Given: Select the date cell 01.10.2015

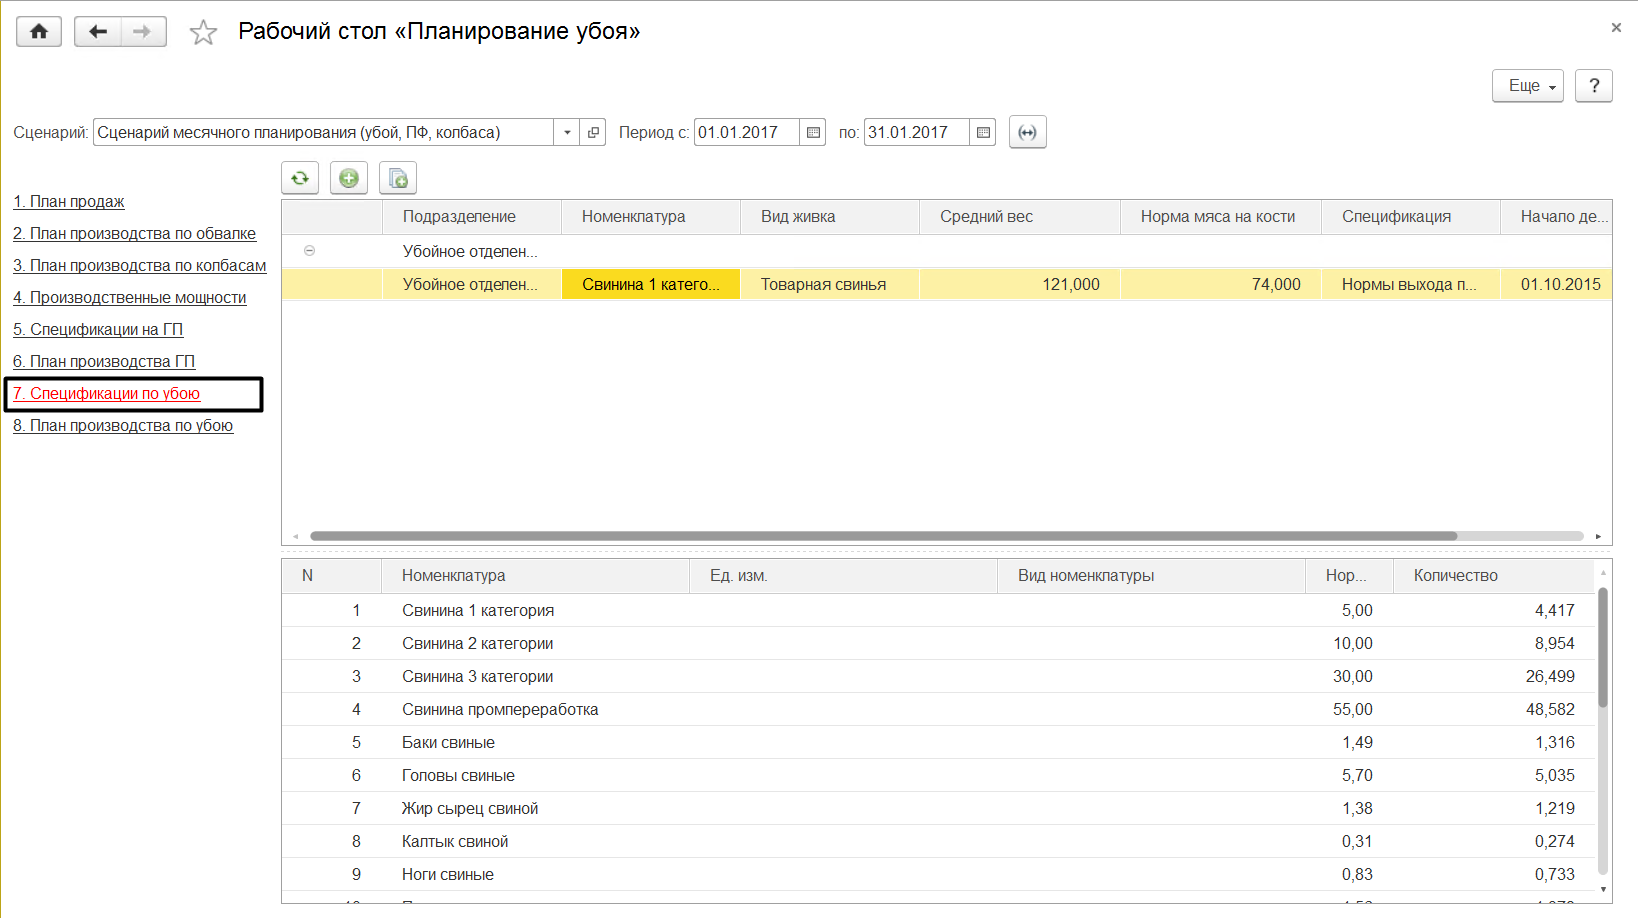Looking at the screenshot, I should pos(1556,284).
